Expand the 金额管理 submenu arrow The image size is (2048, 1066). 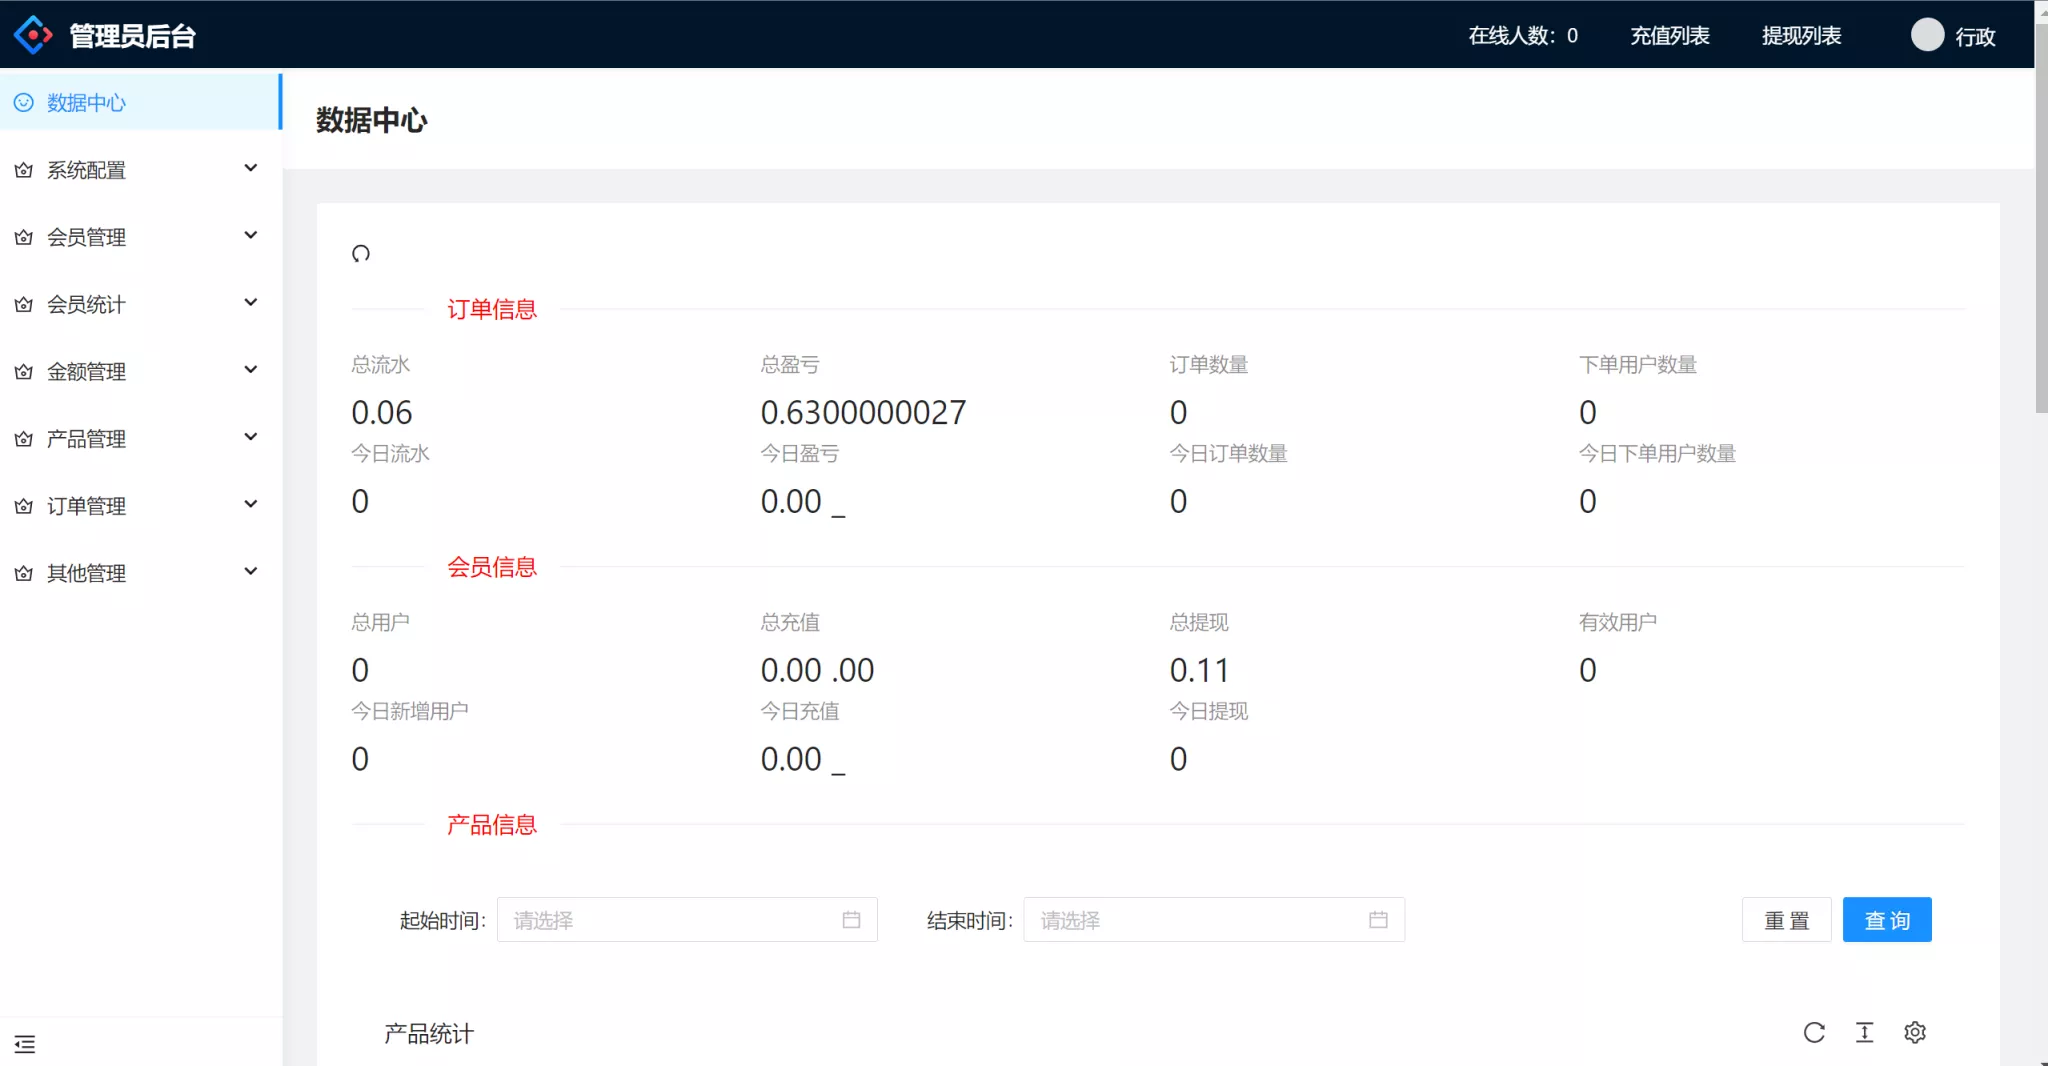pyautogui.click(x=251, y=369)
